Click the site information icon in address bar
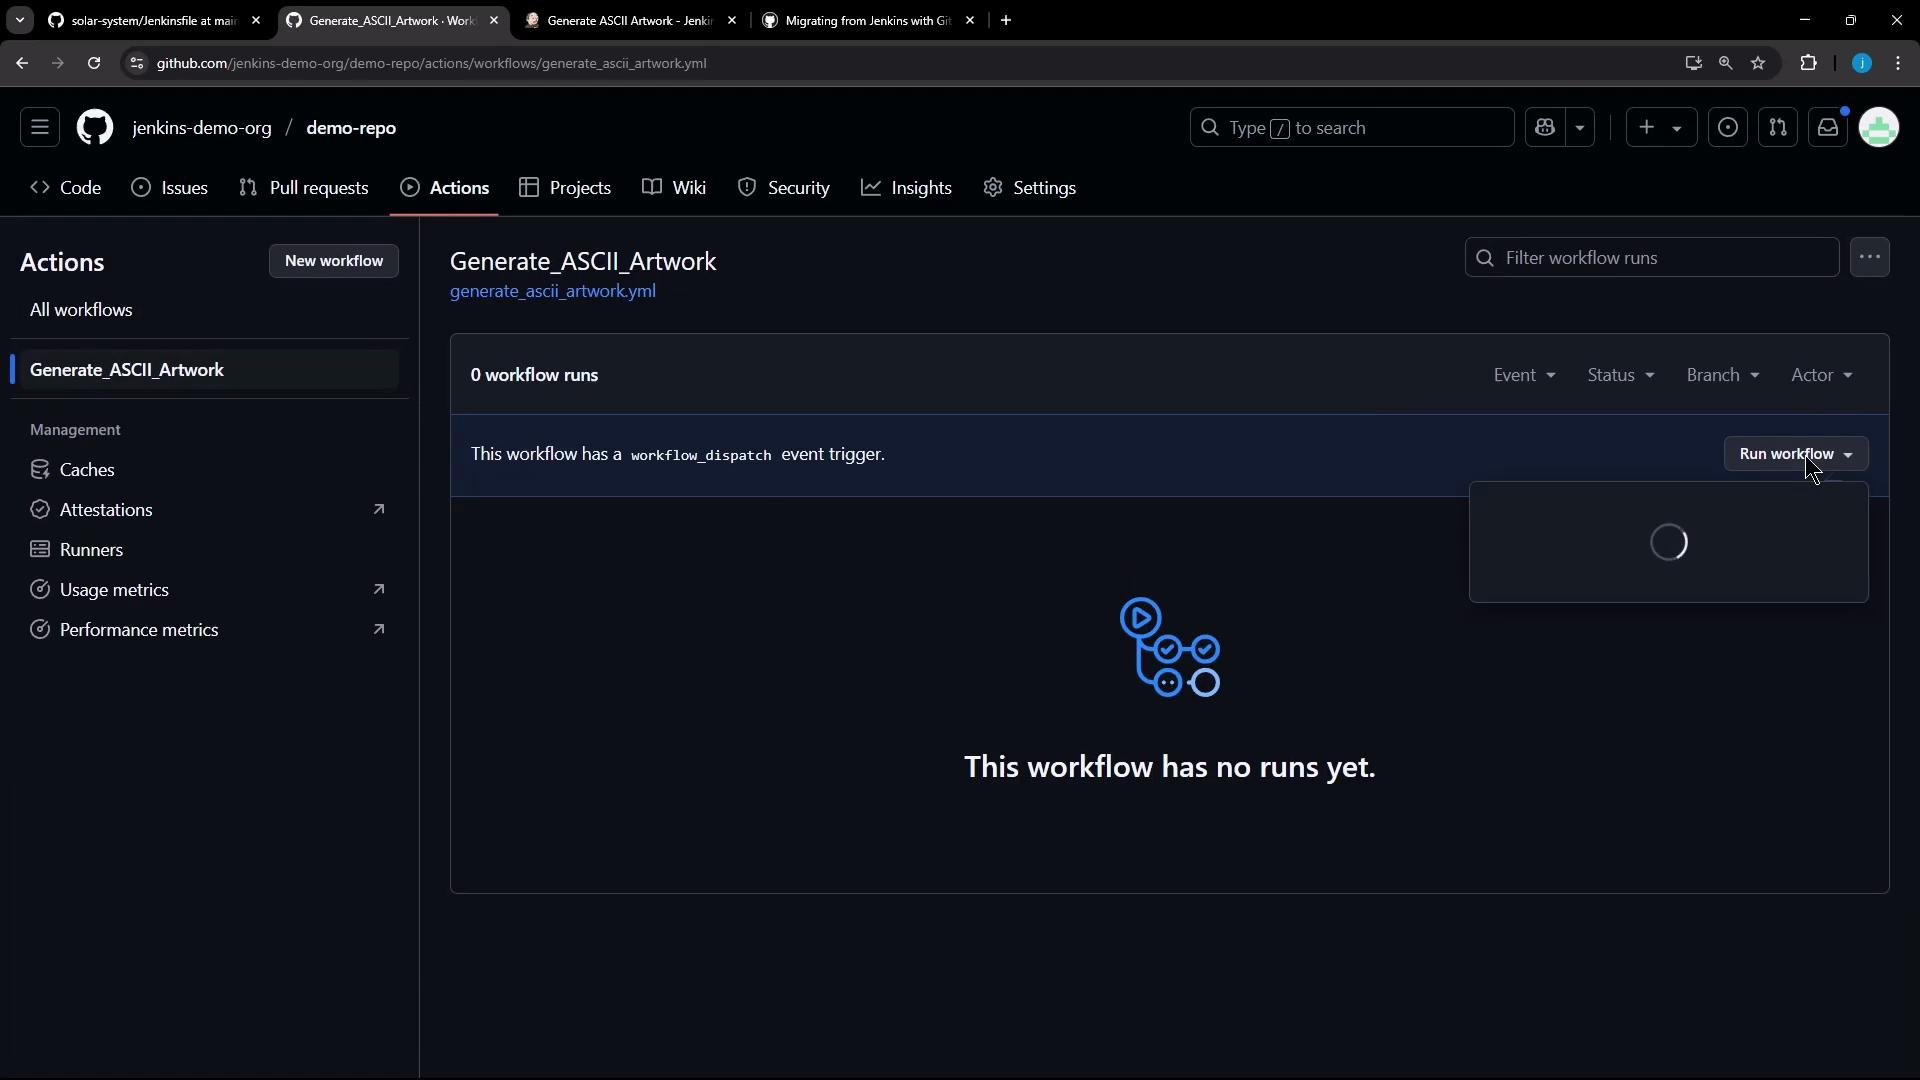This screenshot has width=1920, height=1080. [x=137, y=63]
